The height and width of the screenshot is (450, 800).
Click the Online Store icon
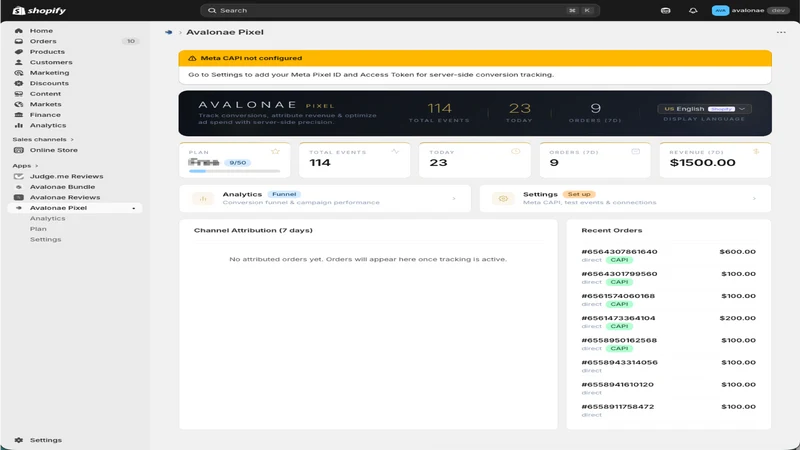click(19, 150)
